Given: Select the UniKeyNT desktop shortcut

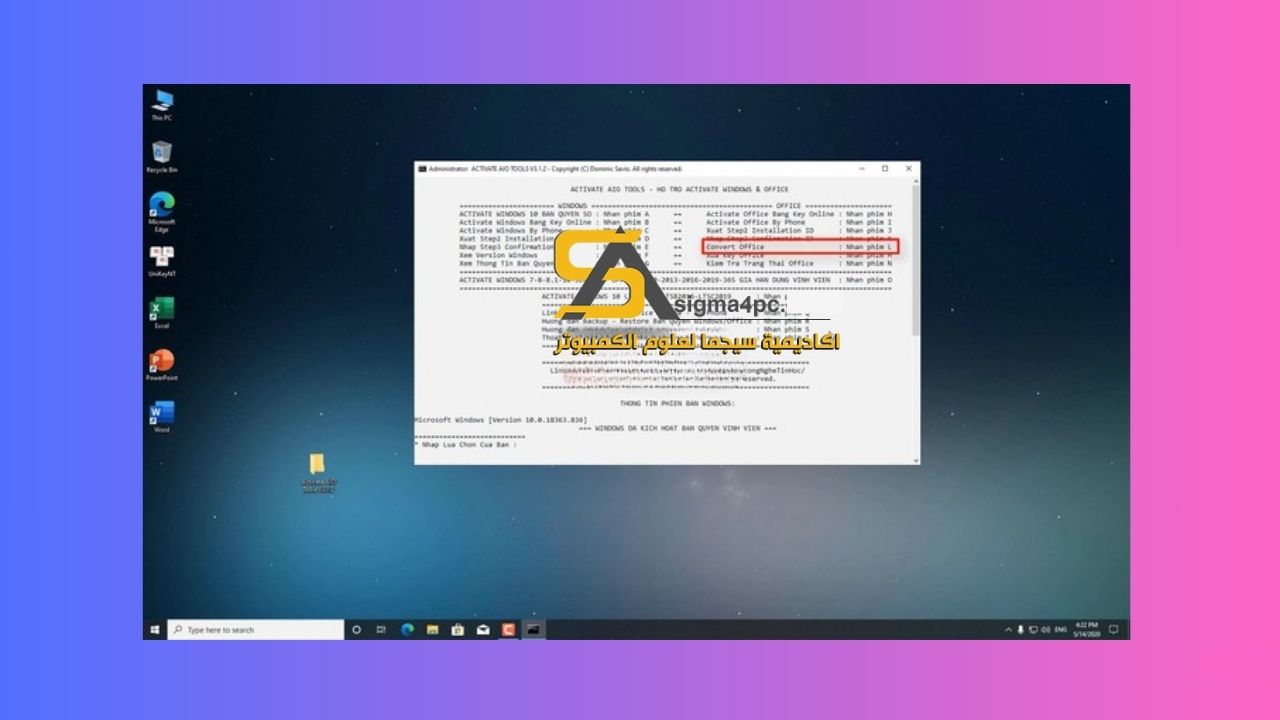Looking at the screenshot, I should pos(161,261).
